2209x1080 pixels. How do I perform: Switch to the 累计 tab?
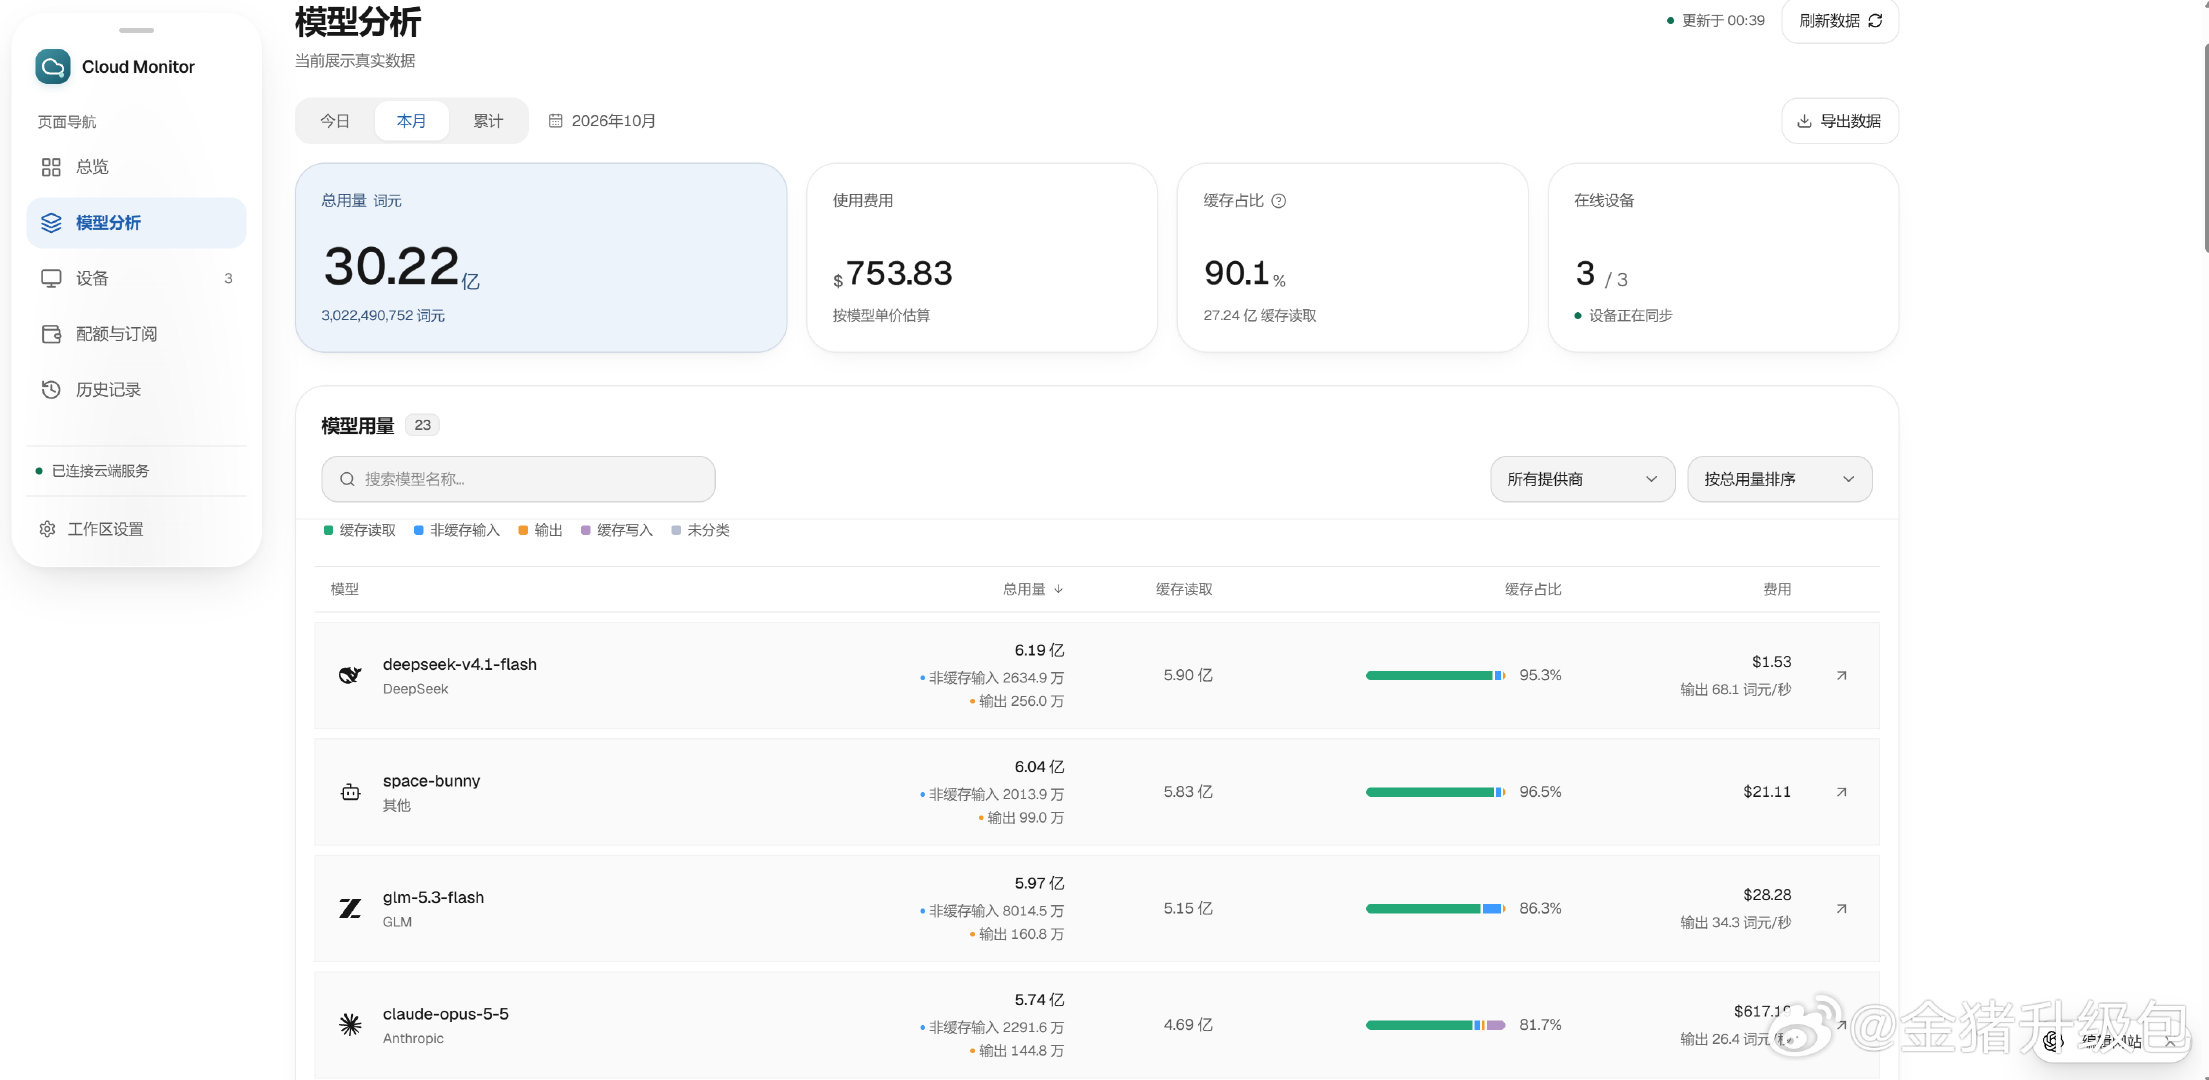pos(488,121)
